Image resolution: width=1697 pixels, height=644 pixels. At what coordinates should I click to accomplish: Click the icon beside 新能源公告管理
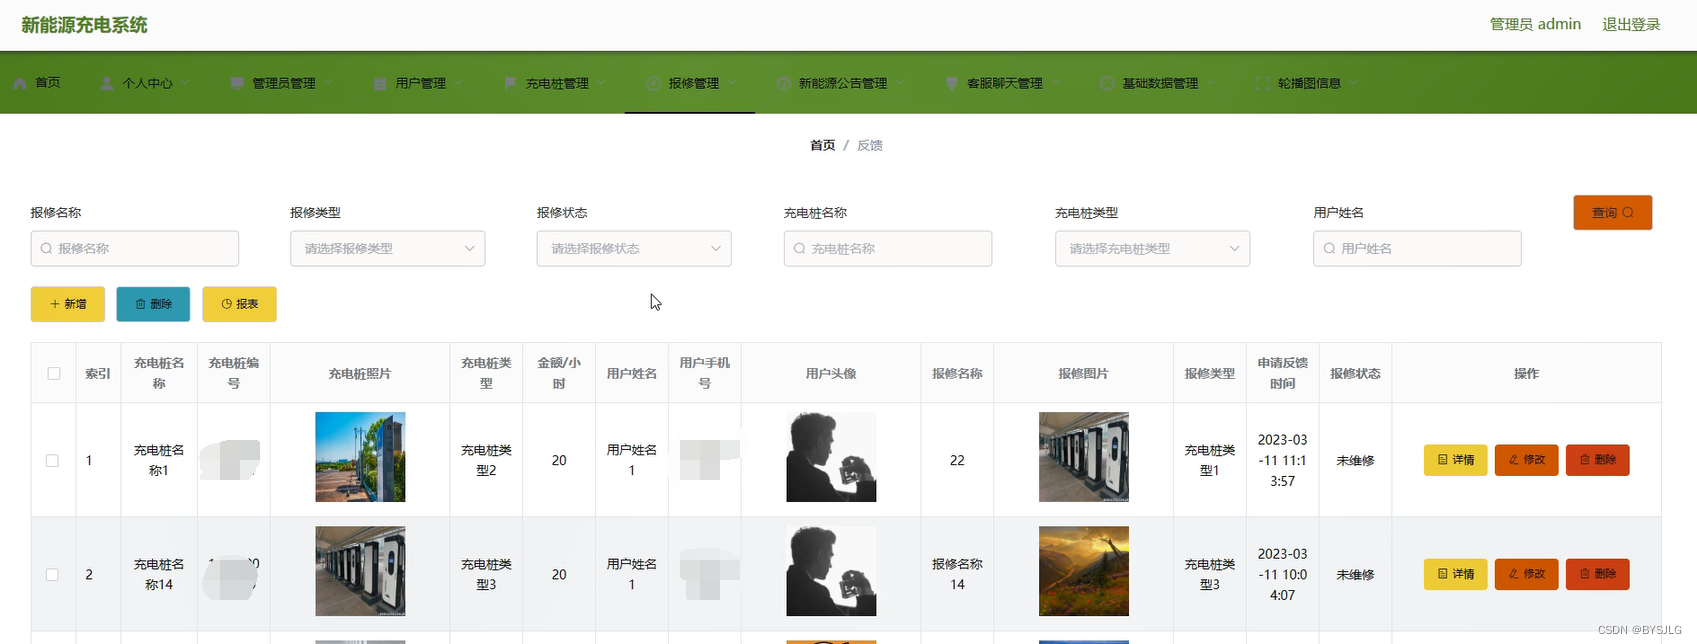click(x=784, y=84)
